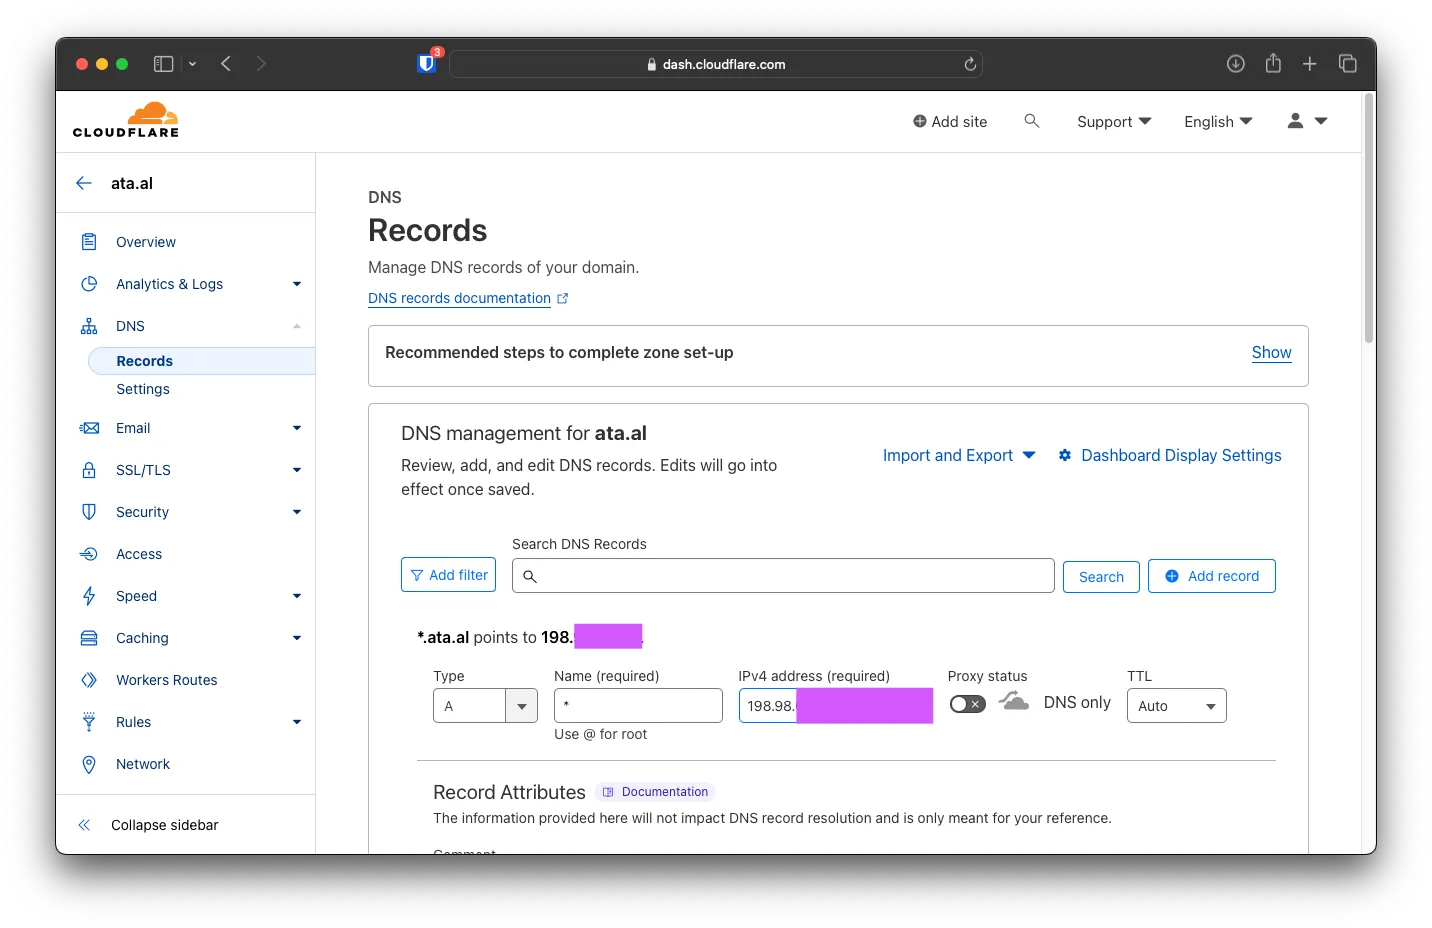The image size is (1432, 928).
Task: Click the Search button
Action: (1101, 577)
